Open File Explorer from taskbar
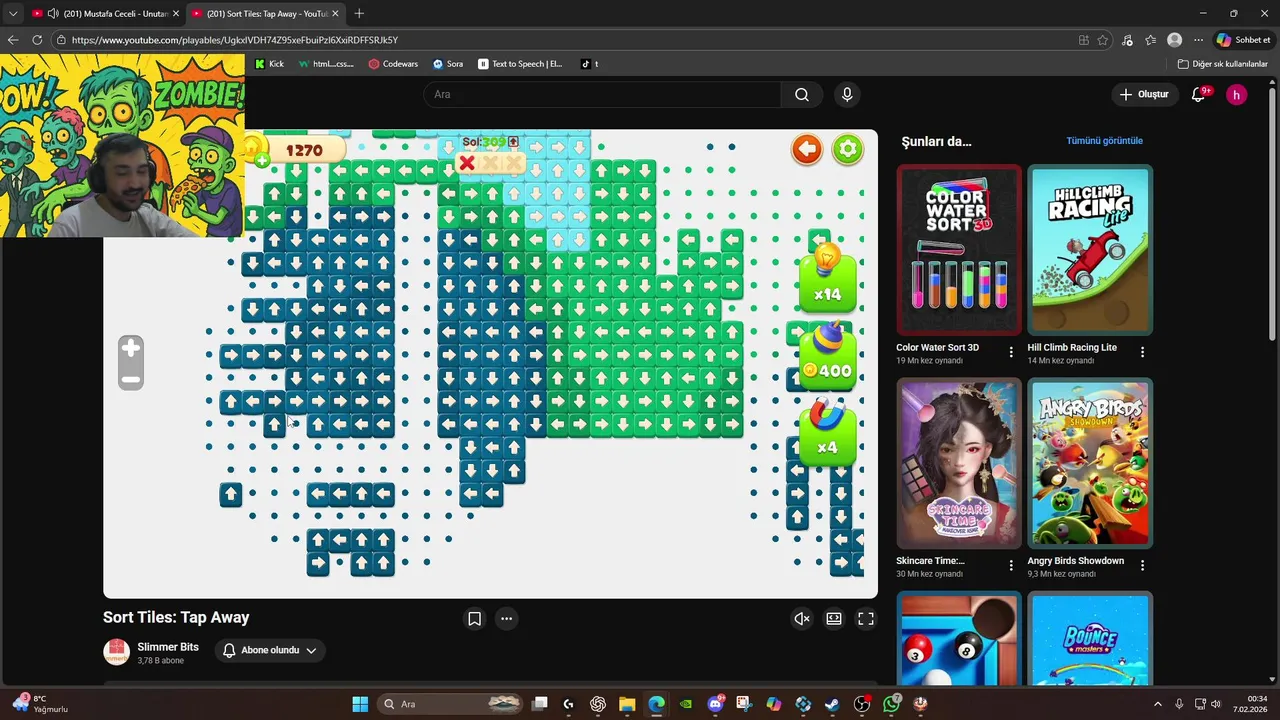1280x720 pixels. 627,704
